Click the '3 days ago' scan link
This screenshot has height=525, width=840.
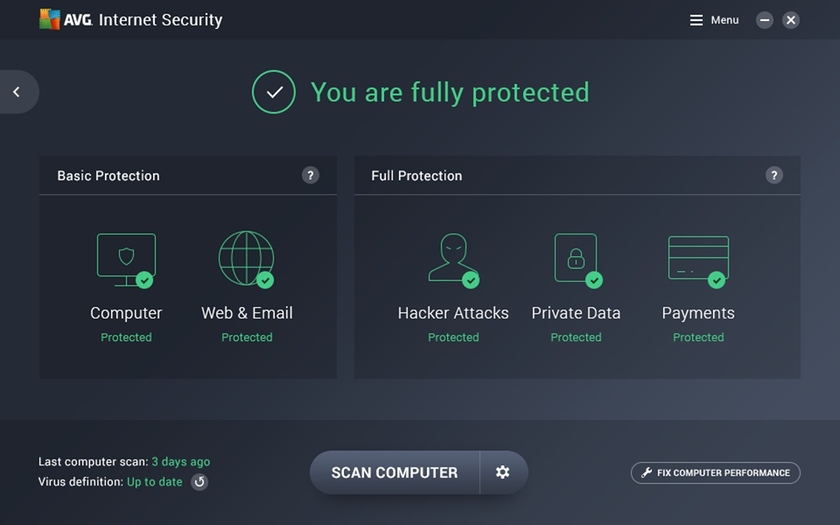tap(180, 462)
